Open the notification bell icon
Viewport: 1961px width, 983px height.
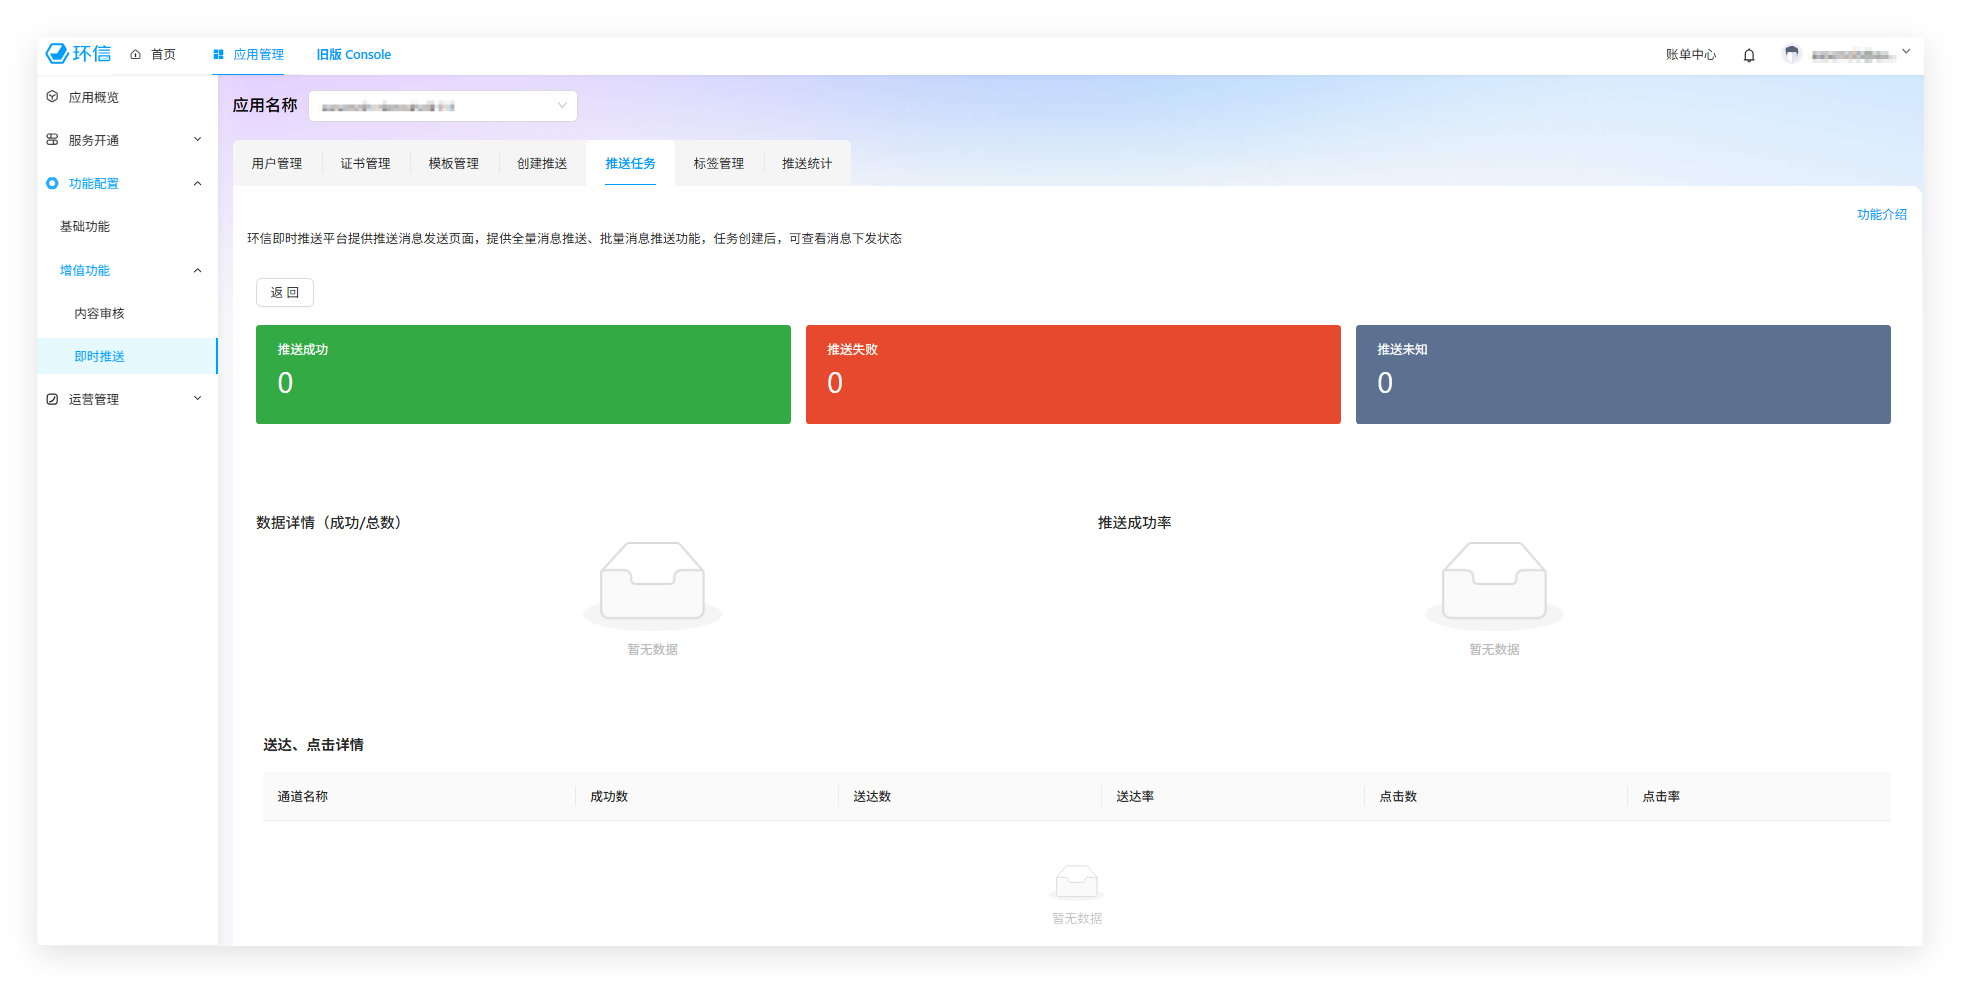(1749, 56)
